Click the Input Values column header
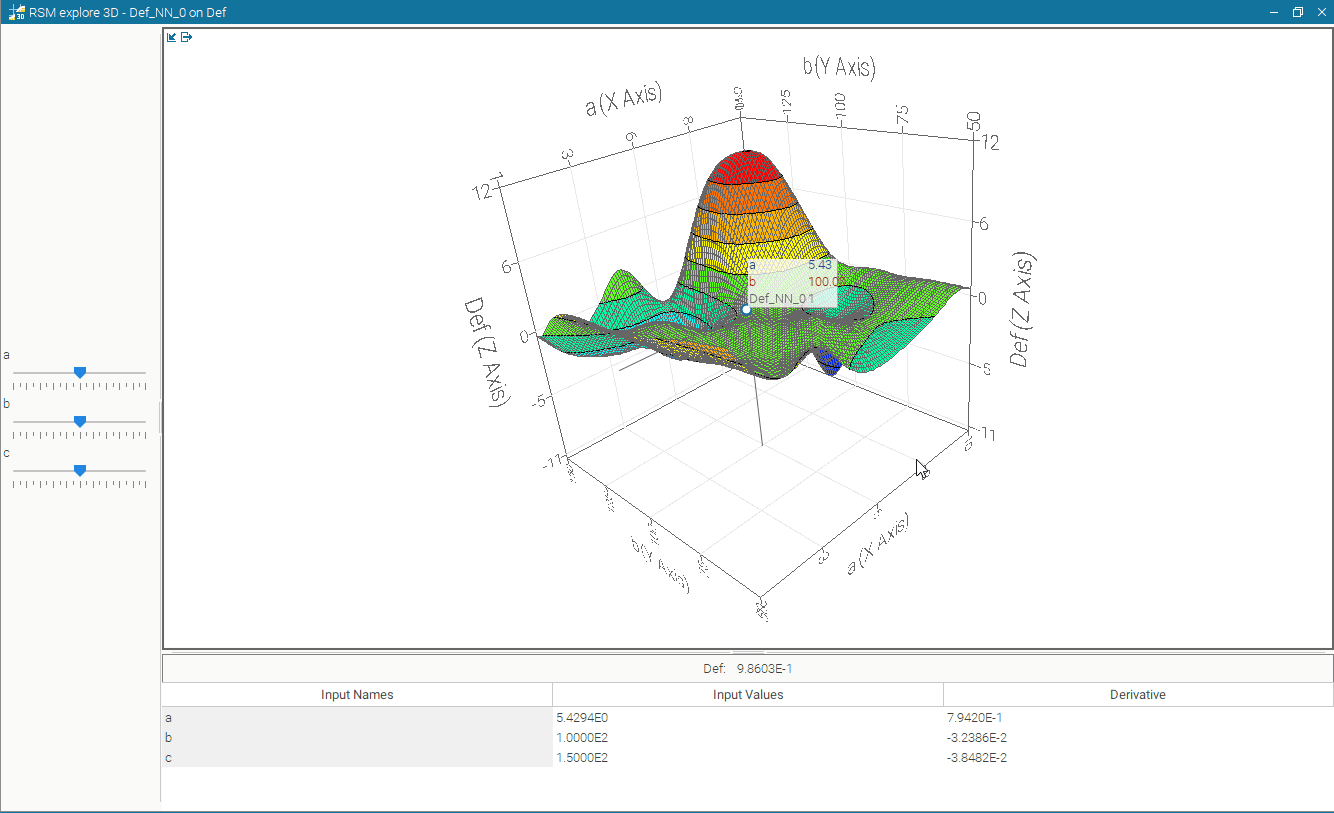The width and height of the screenshot is (1334, 813). tap(747, 695)
